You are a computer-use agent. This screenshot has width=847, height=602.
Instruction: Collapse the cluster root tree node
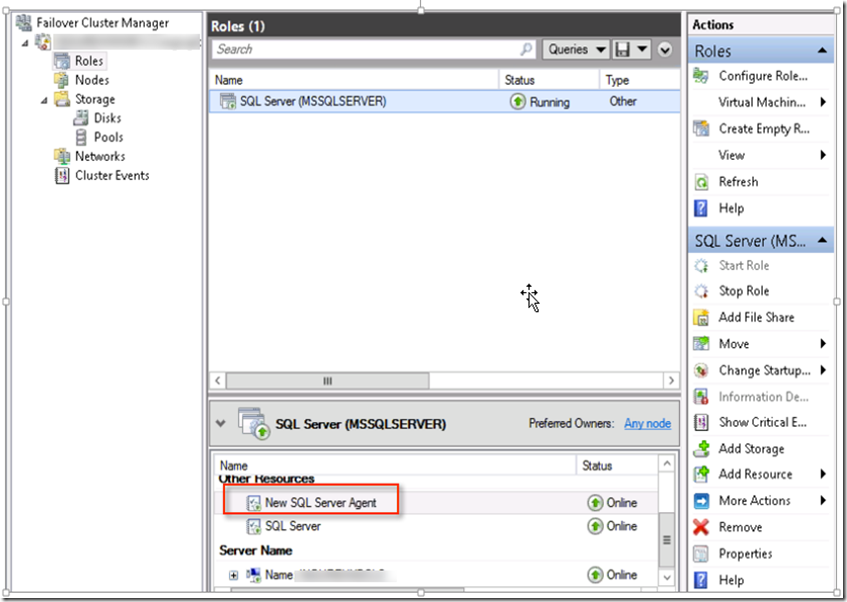coord(25,42)
